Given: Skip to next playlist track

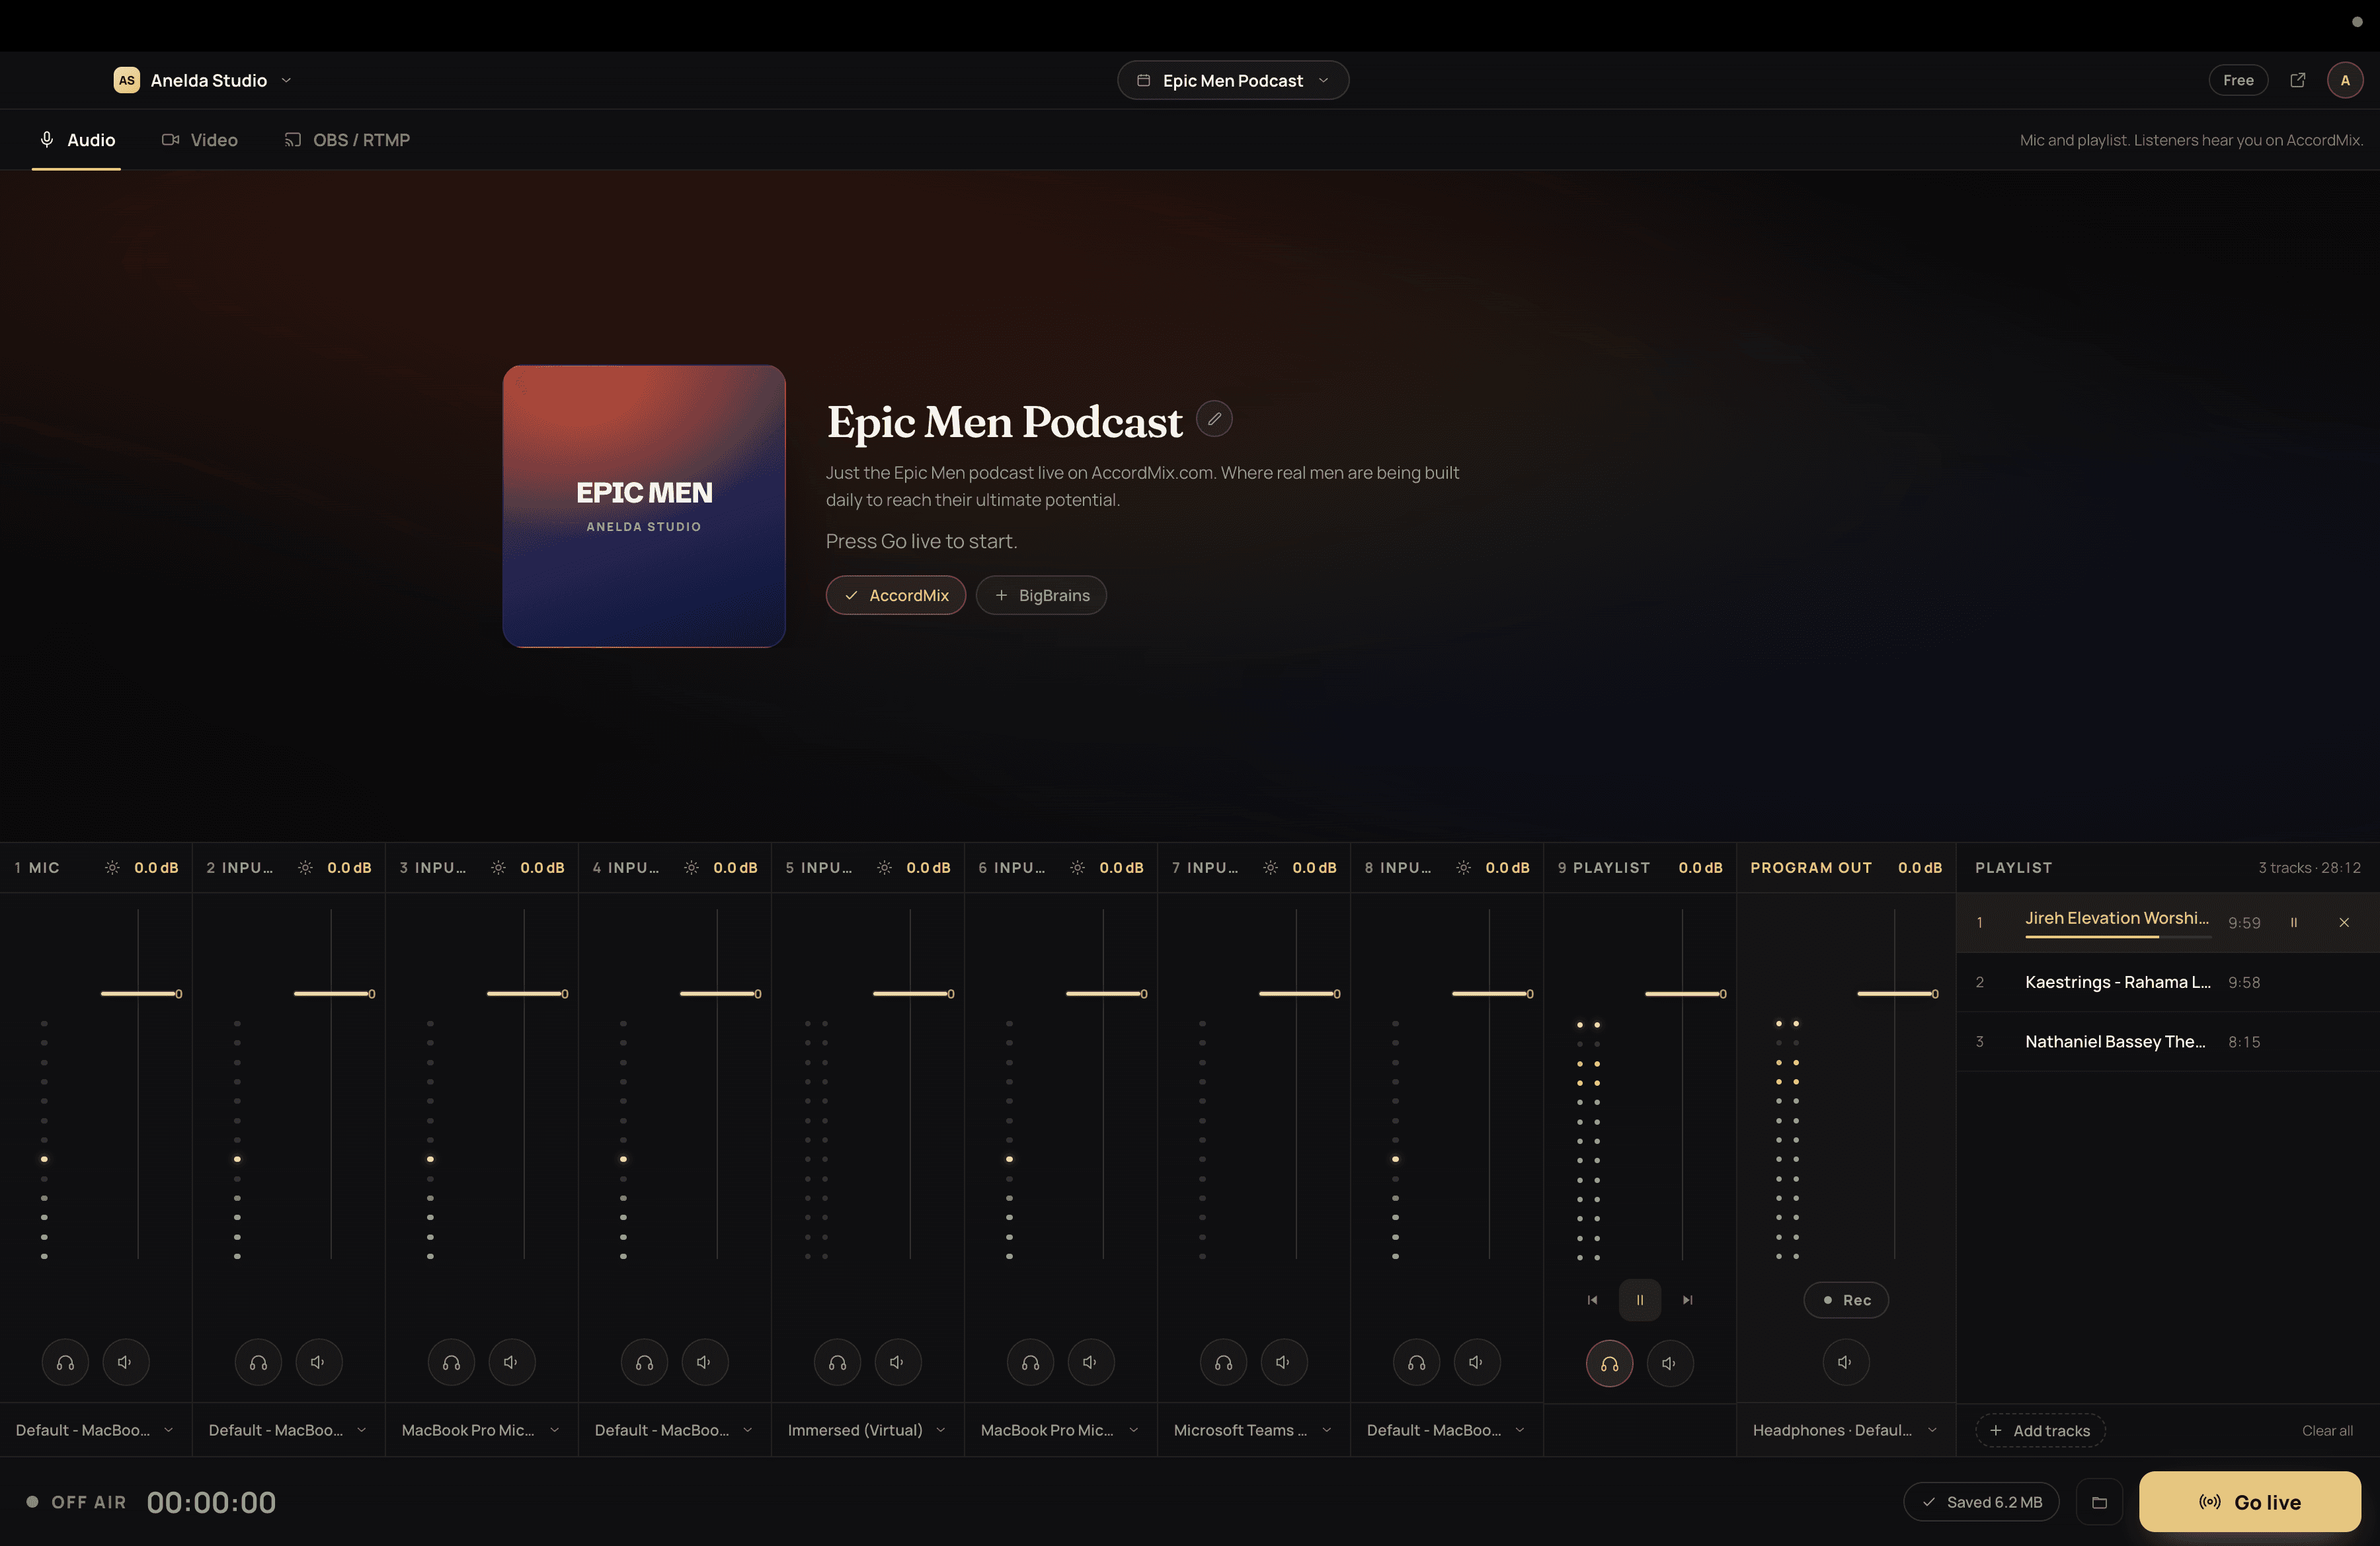Looking at the screenshot, I should 1688,1300.
